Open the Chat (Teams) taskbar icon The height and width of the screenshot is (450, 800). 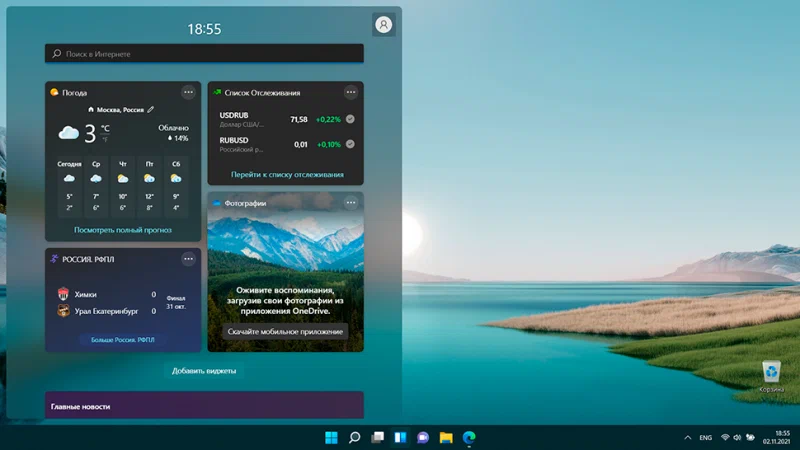(423, 437)
